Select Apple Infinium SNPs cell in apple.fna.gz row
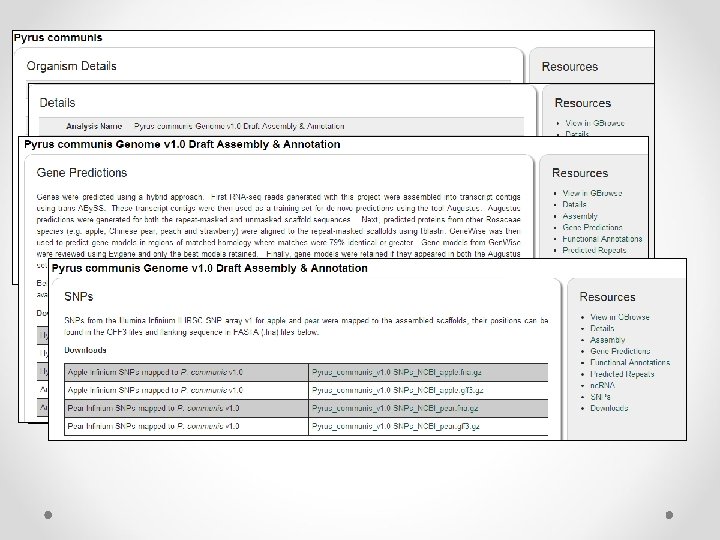The height and width of the screenshot is (540, 720). point(186,372)
